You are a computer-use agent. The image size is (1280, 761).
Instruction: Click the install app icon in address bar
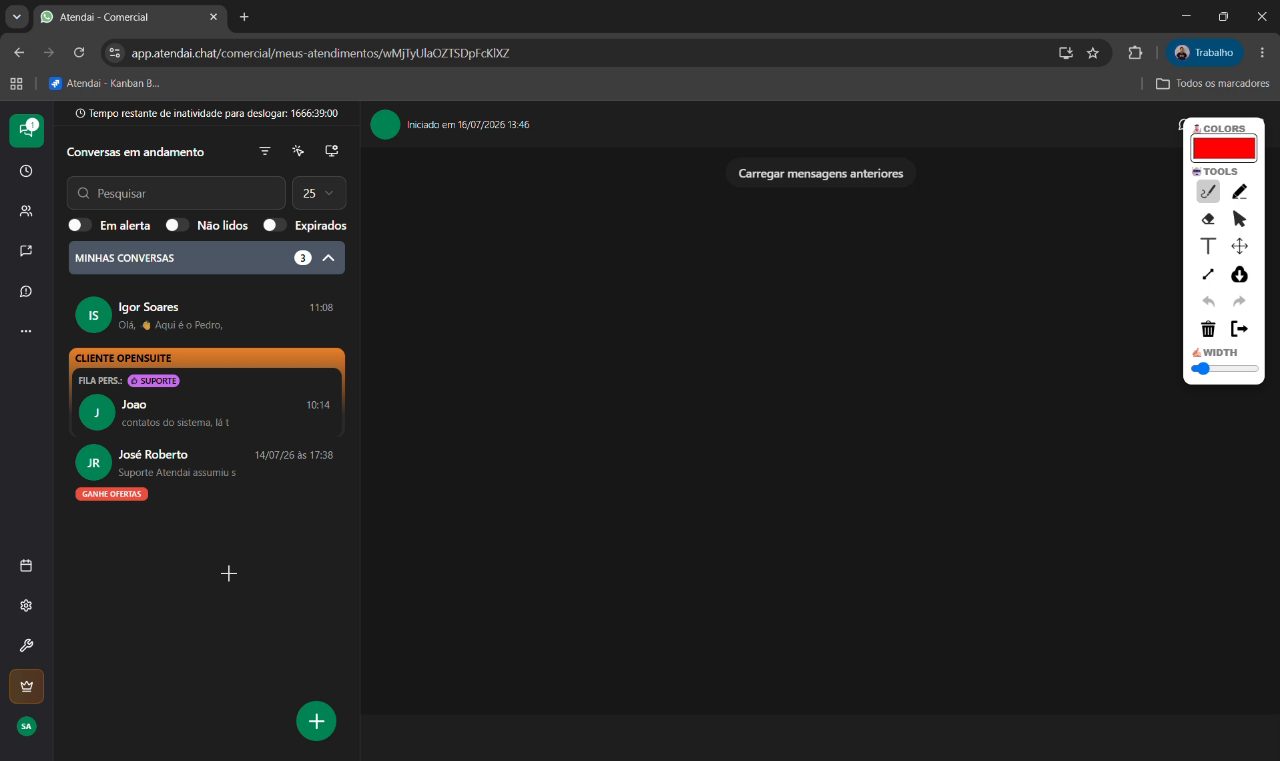pyautogui.click(x=1066, y=53)
